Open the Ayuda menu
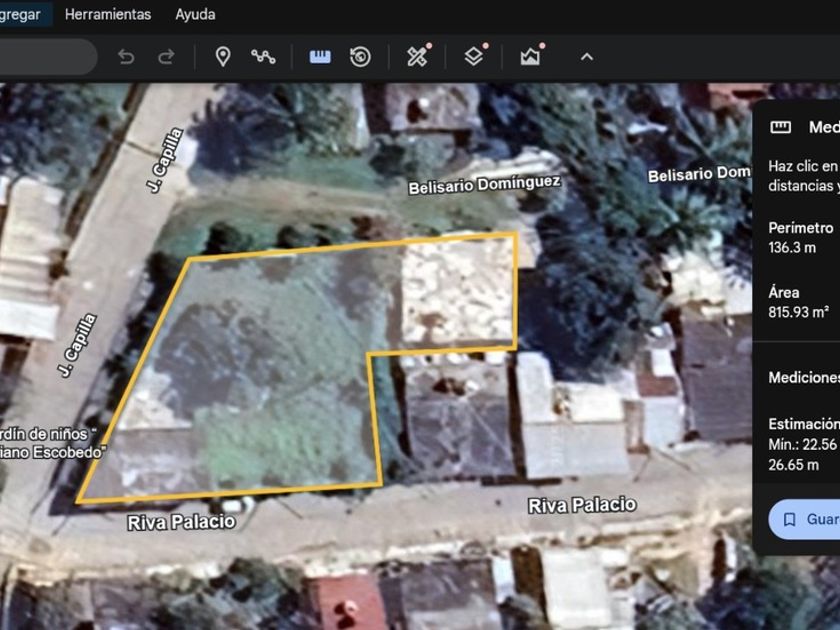 click(x=195, y=14)
